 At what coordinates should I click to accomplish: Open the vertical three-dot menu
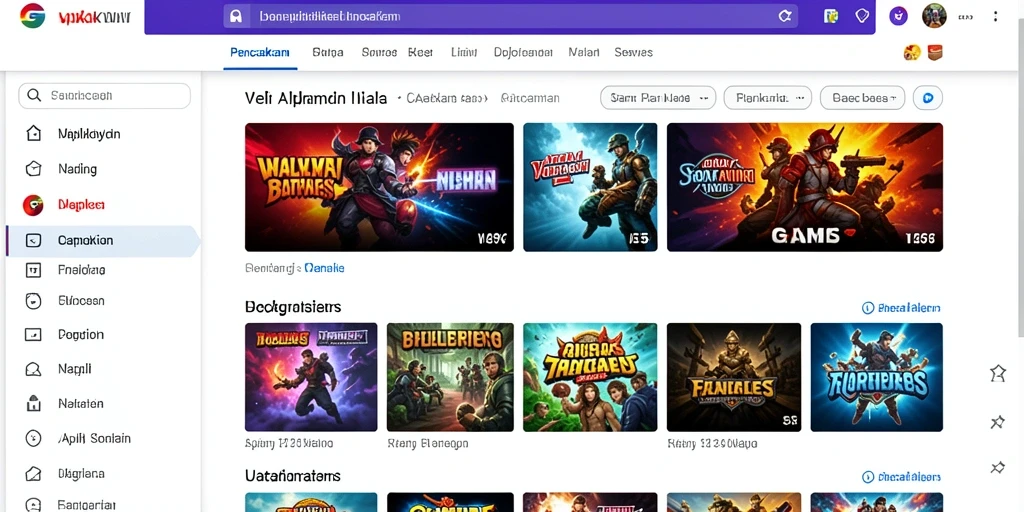coord(995,16)
